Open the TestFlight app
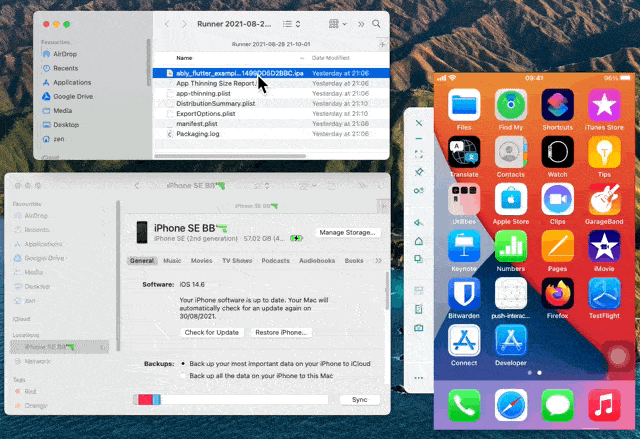 point(604,293)
